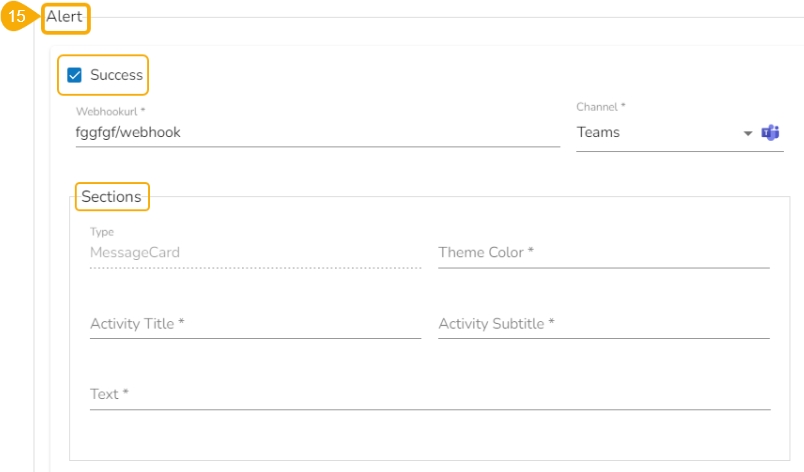
Task: Click the fggfgf/webhook URL text
Action: click(128, 132)
